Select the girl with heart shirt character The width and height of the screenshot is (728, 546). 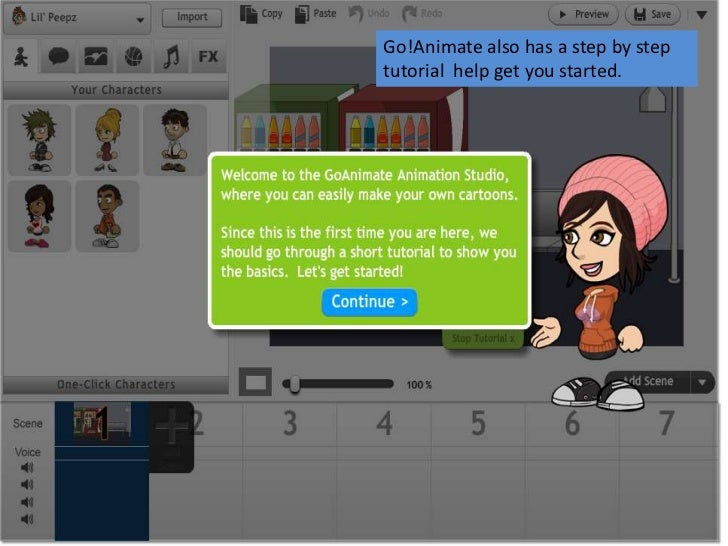(39, 216)
